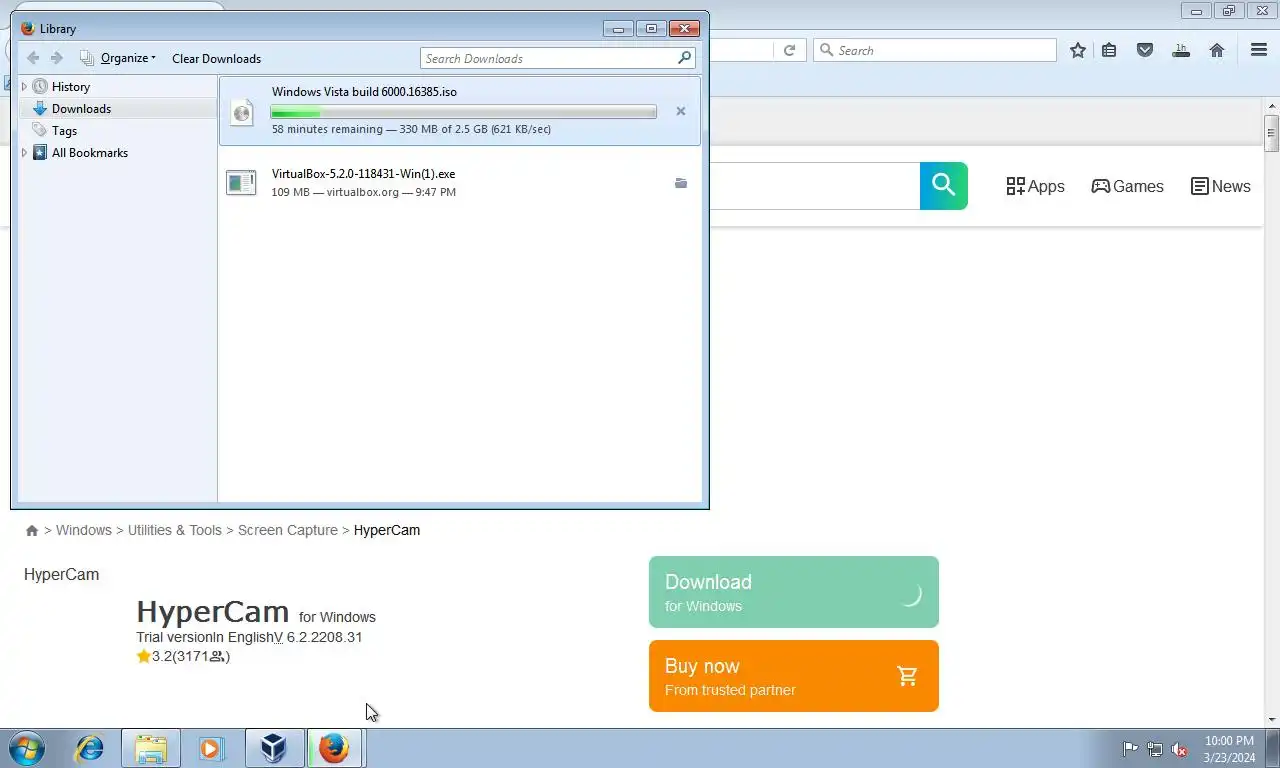Open the Firefox hamburger menu

coord(1259,50)
